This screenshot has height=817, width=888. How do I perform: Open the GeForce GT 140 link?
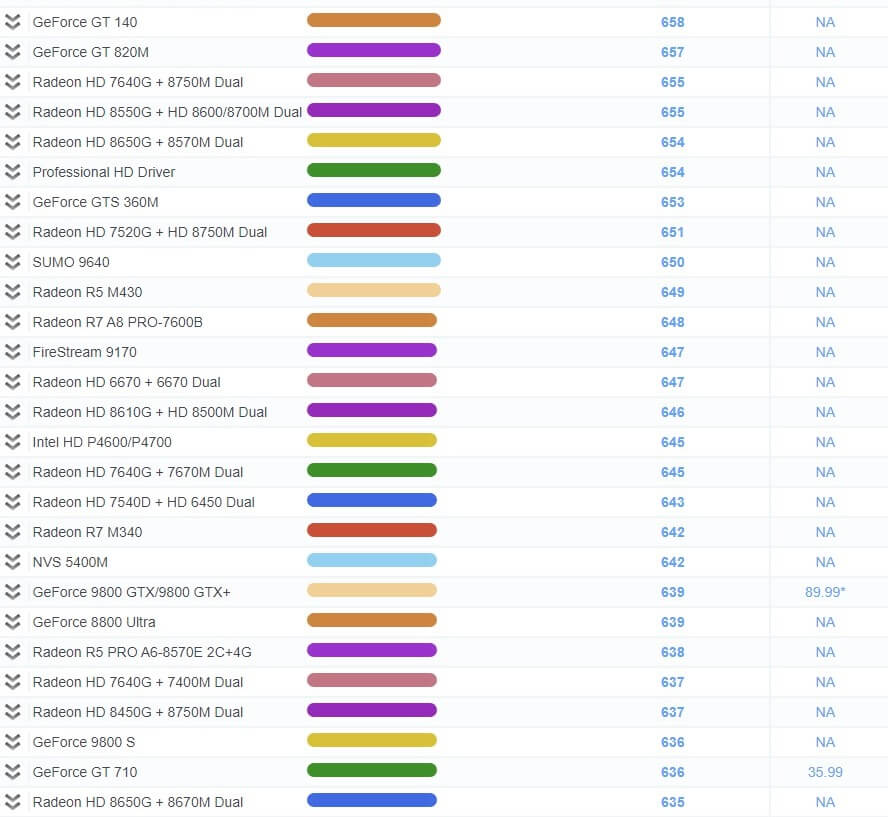85,22
